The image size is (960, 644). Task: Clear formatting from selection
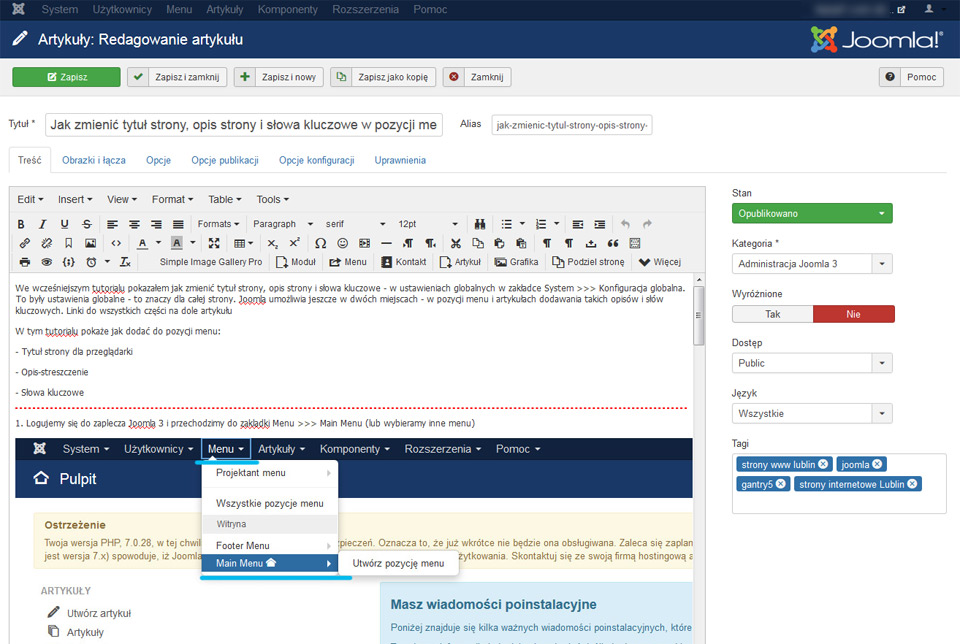click(x=125, y=262)
